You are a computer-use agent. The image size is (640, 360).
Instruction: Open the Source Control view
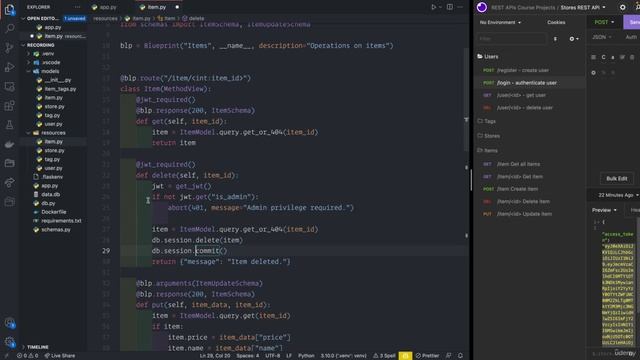(x=9, y=48)
